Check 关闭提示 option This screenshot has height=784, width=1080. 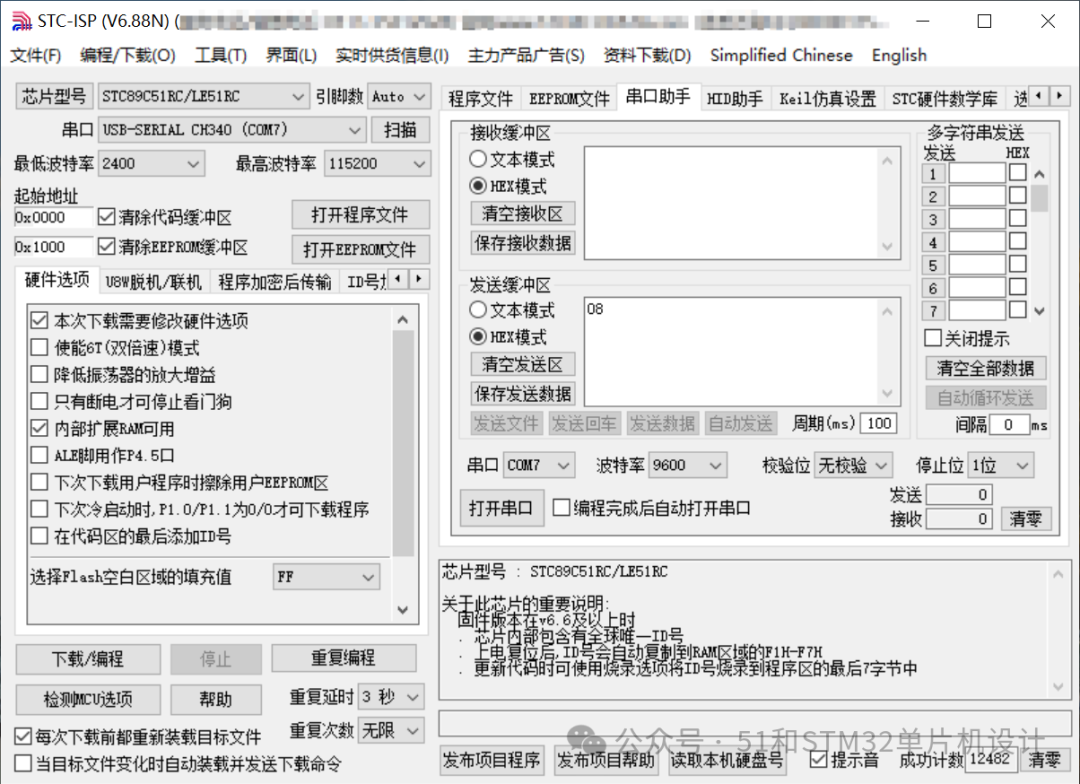[933, 338]
